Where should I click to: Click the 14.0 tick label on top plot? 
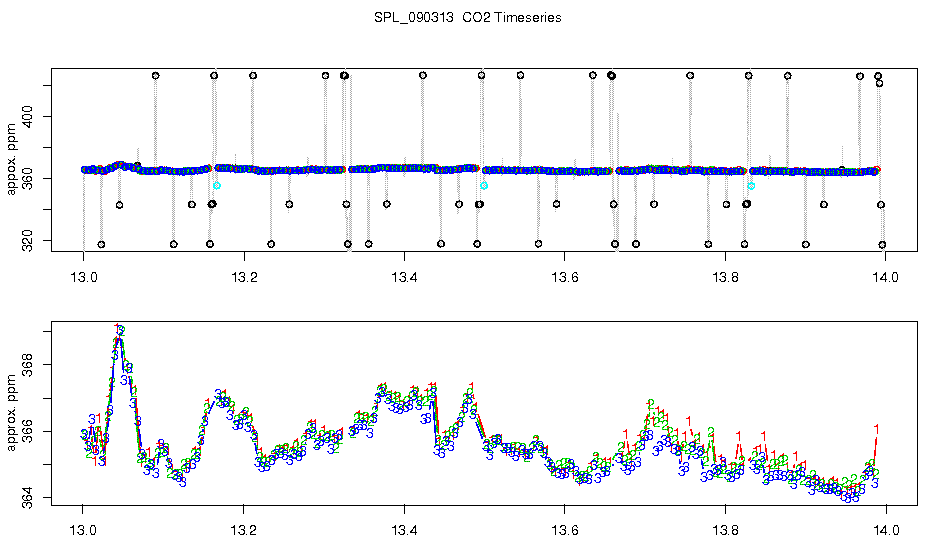pos(885,277)
